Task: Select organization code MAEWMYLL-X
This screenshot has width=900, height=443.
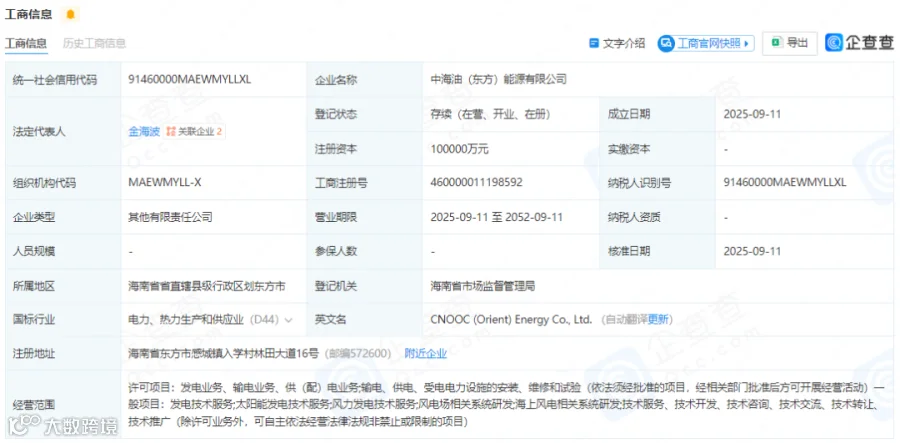Action: pos(165,183)
